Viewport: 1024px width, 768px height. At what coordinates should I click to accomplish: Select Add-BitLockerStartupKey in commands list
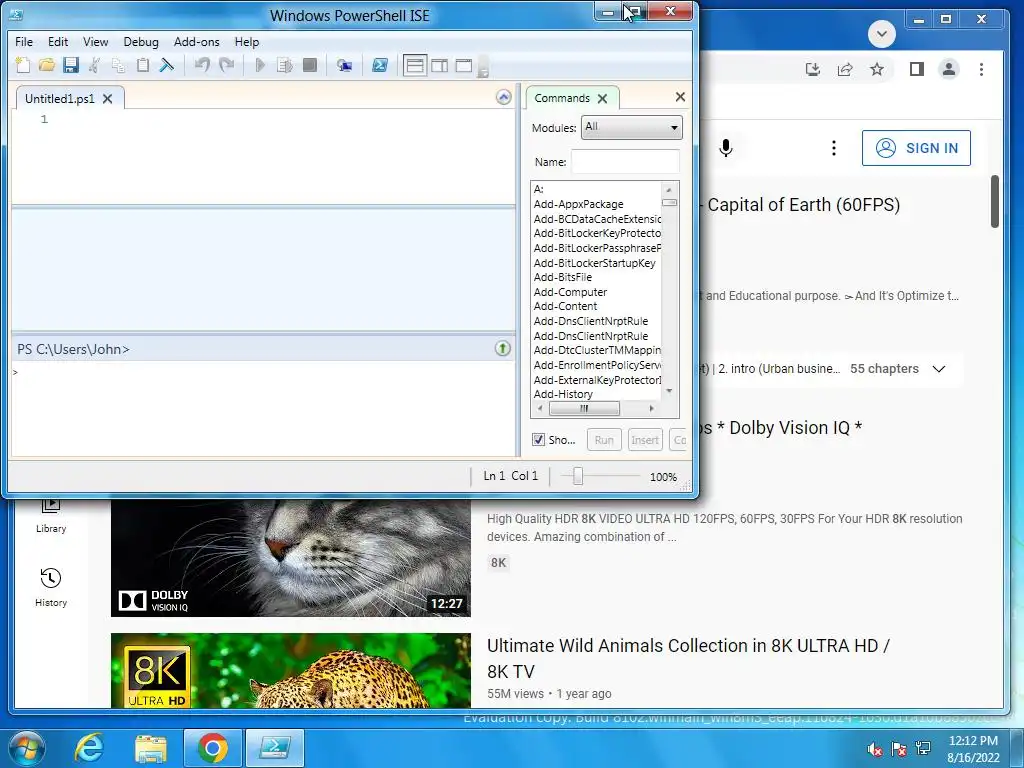pyautogui.click(x=594, y=263)
